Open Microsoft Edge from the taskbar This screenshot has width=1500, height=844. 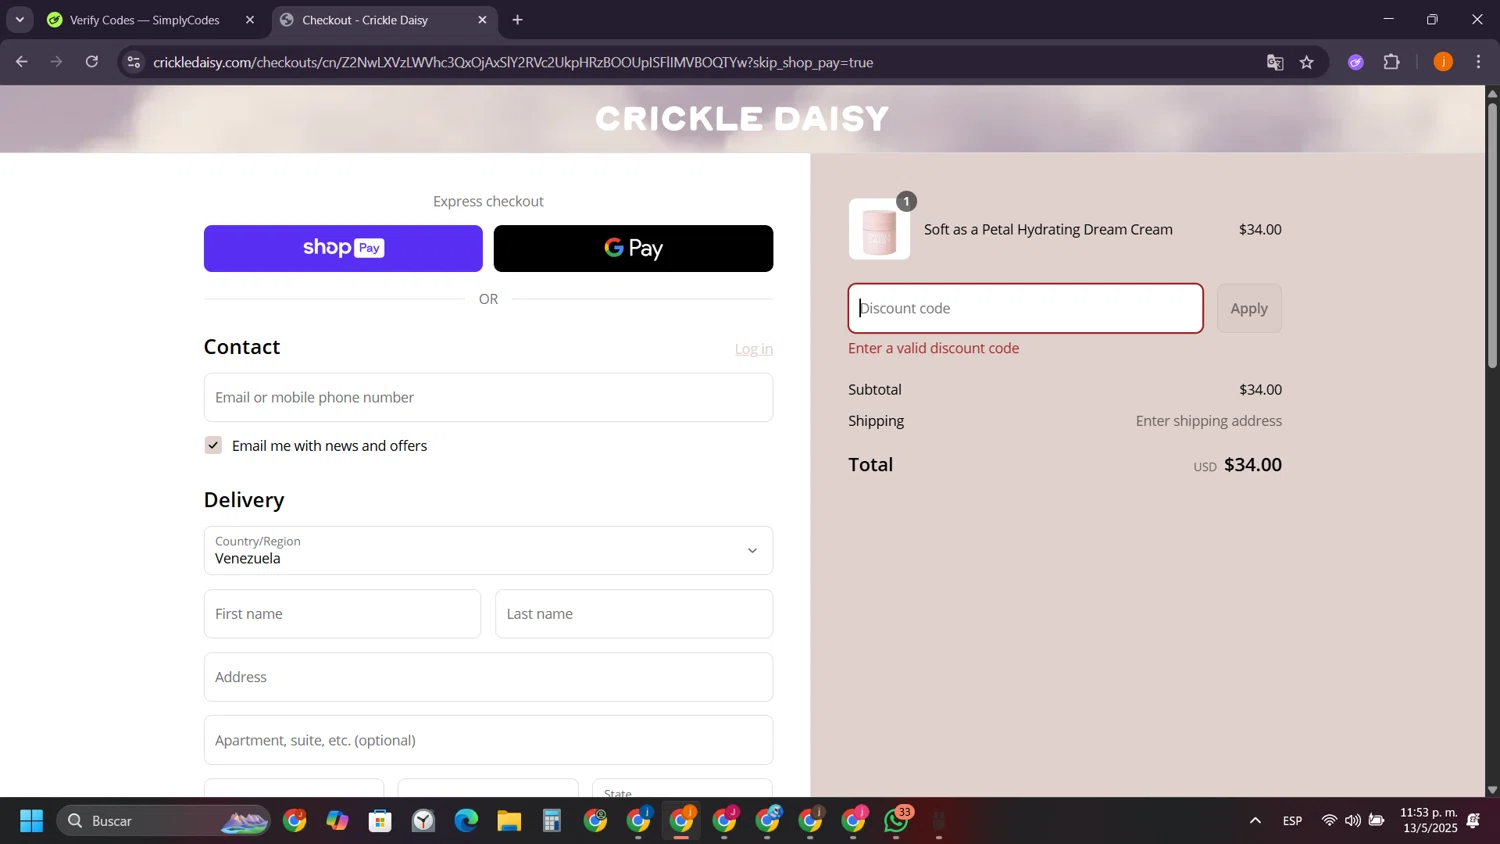(466, 821)
